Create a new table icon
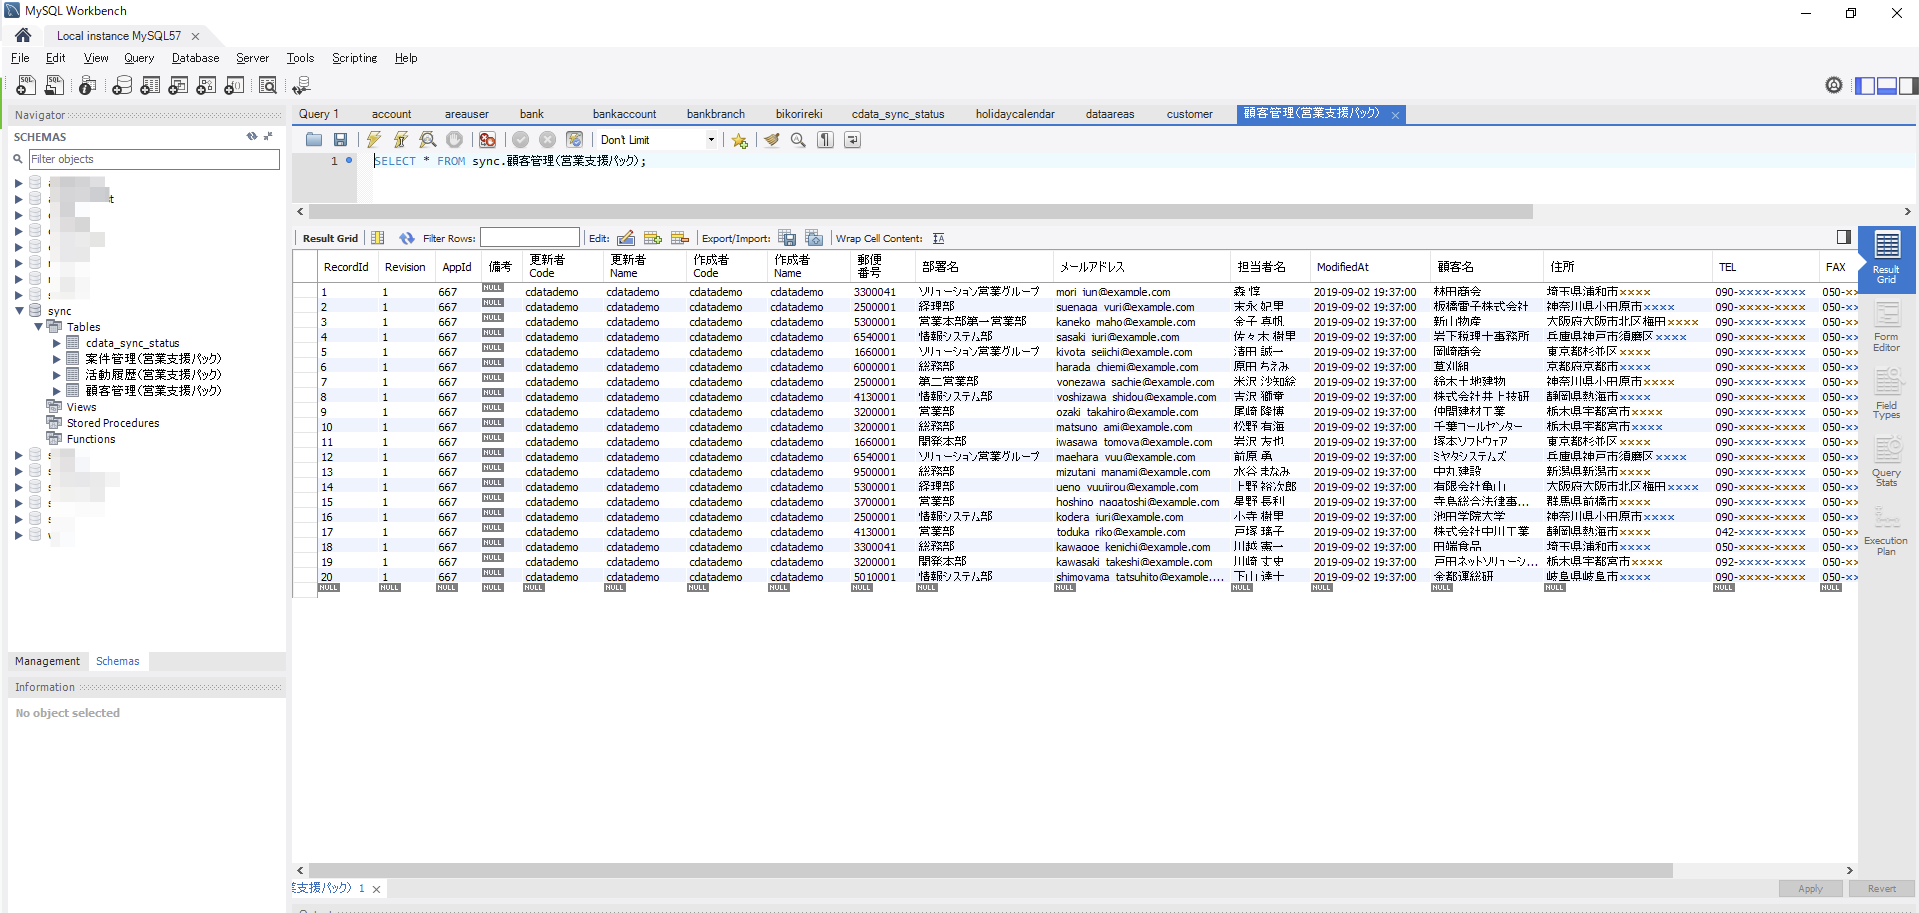 coord(150,86)
